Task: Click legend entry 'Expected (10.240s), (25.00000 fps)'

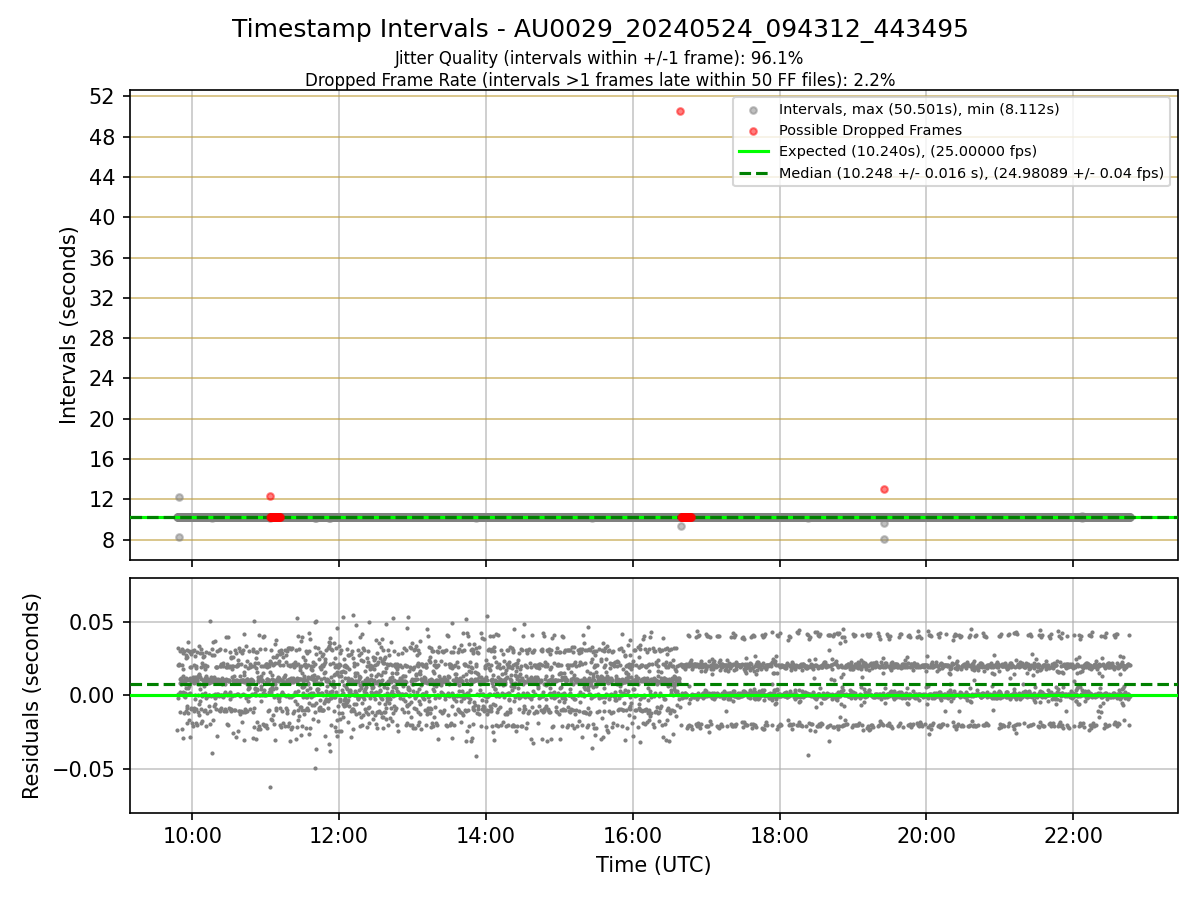Action: click(908, 151)
